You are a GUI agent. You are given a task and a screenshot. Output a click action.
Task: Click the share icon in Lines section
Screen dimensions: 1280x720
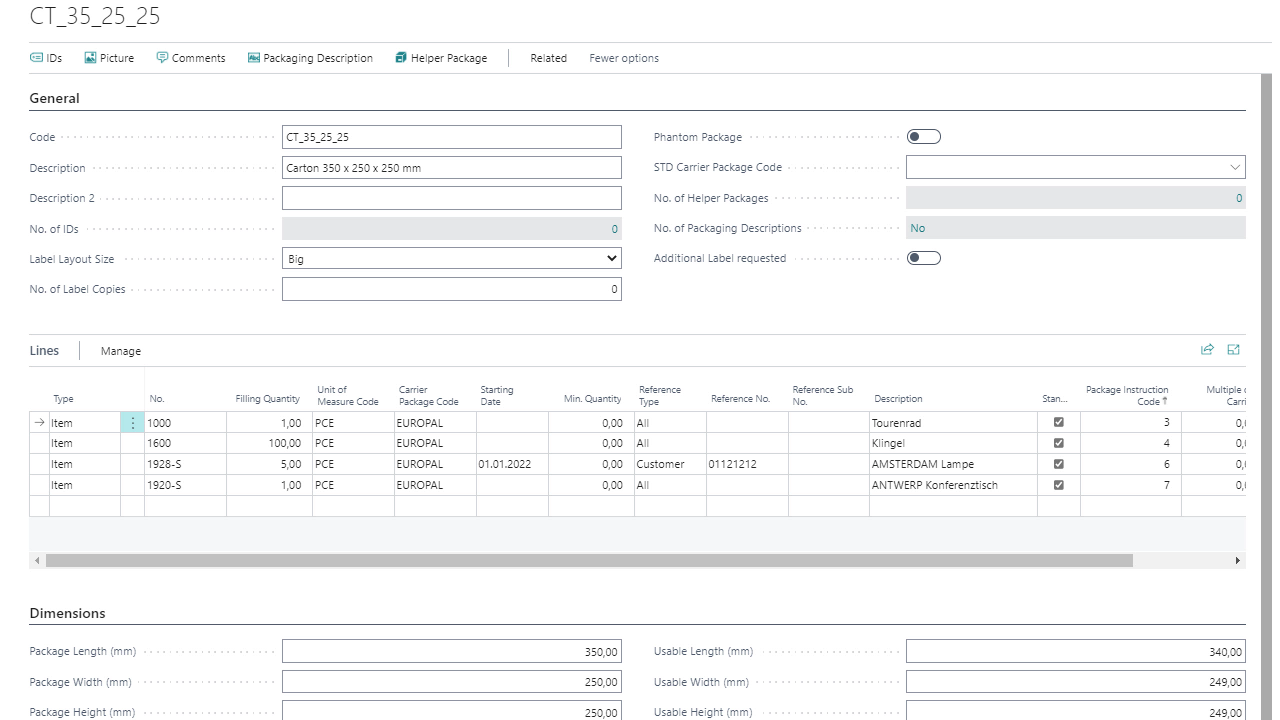(1207, 350)
